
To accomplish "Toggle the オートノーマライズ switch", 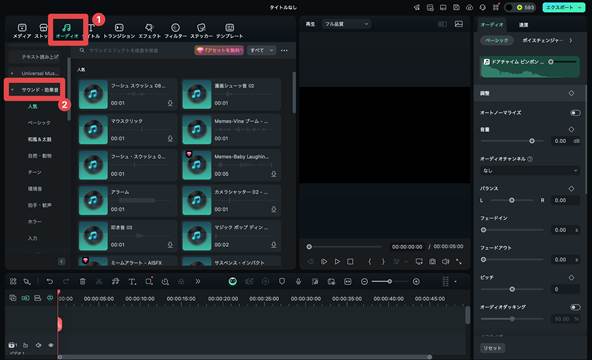I will tap(575, 112).
